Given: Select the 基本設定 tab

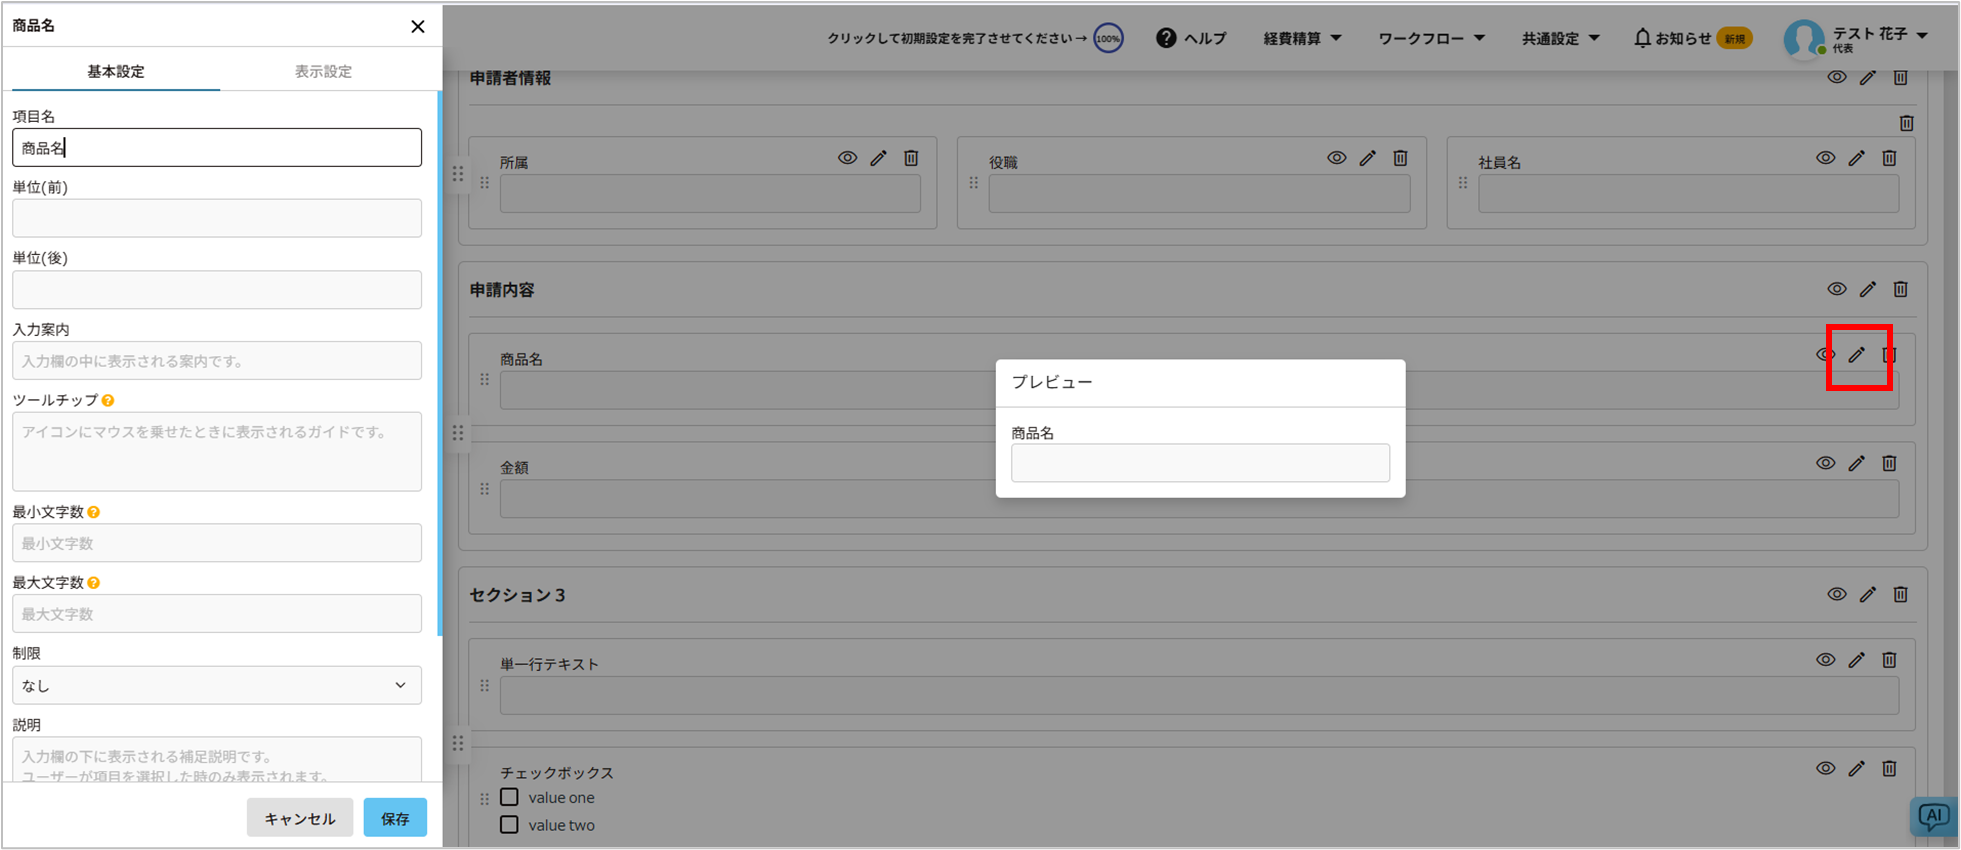Looking at the screenshot, I should pyautogui.click(x=116, y=71).
